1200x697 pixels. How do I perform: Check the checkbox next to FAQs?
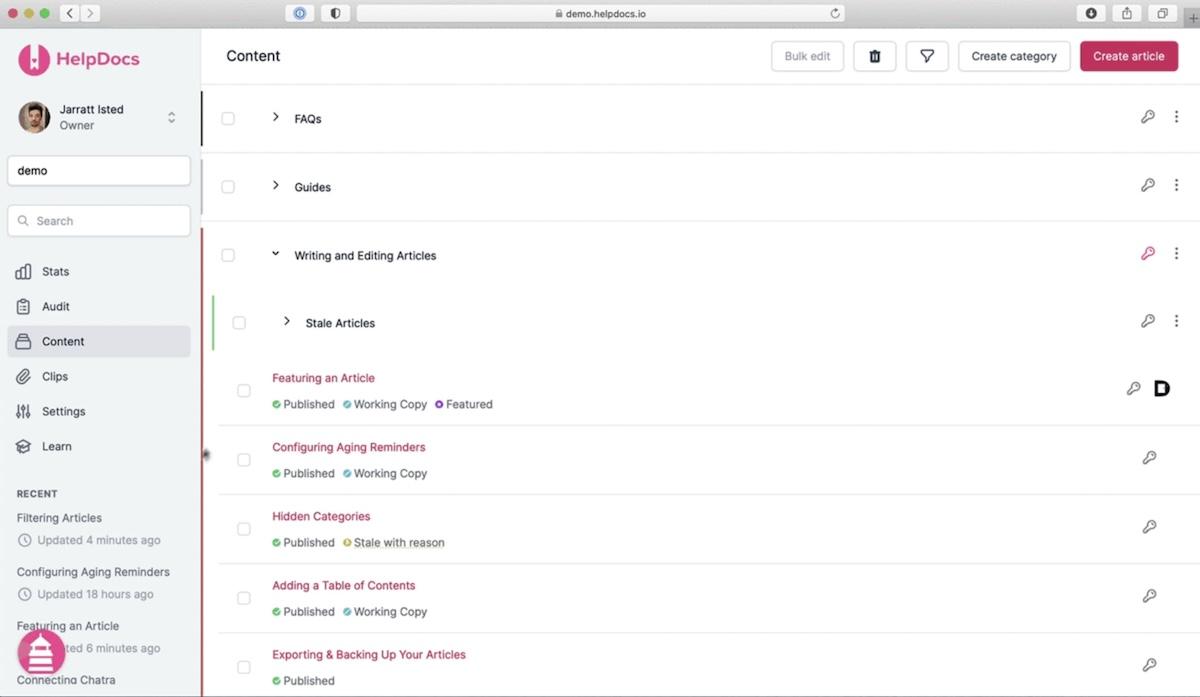228,118
